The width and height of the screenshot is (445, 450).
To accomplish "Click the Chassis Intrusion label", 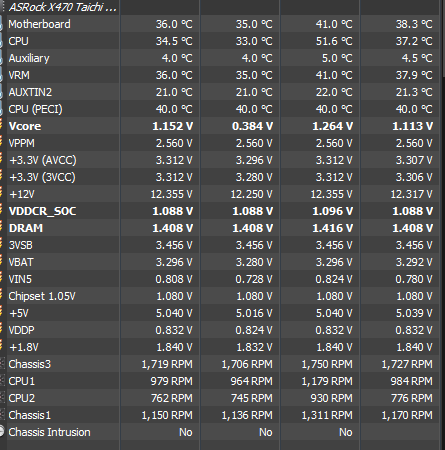I will pos(49,432).
